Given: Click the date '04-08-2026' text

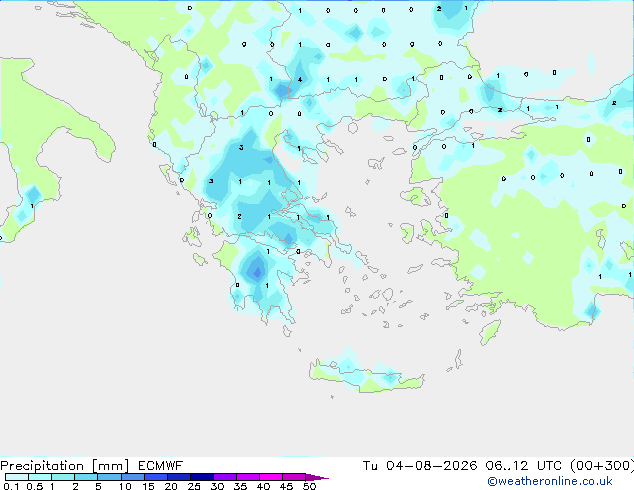Looking at the screenshot, I should pos(431,466).
